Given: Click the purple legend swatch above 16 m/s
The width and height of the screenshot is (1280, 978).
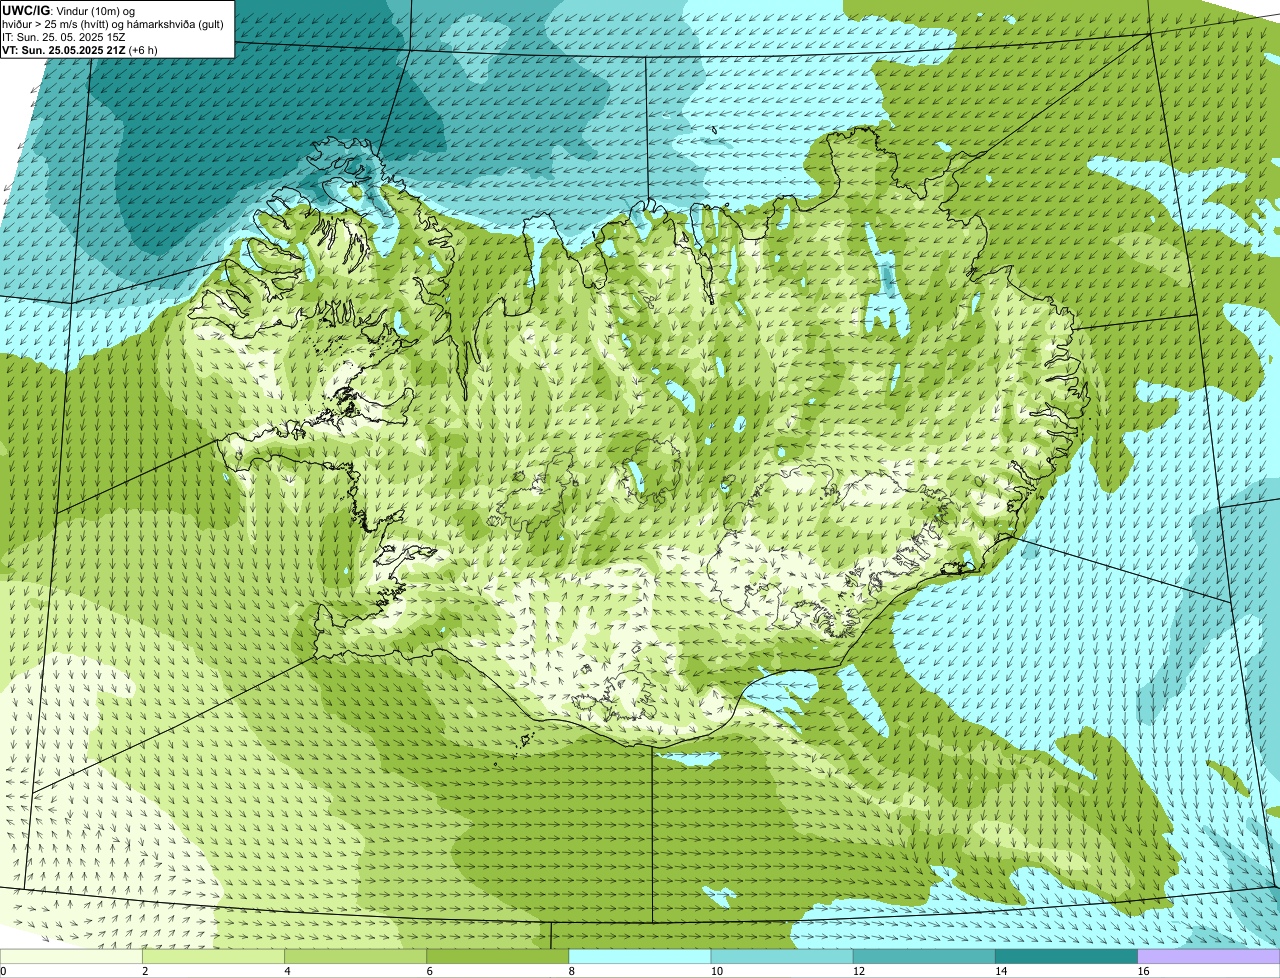Looking at the screenshot, I should tap(1209, 957).
